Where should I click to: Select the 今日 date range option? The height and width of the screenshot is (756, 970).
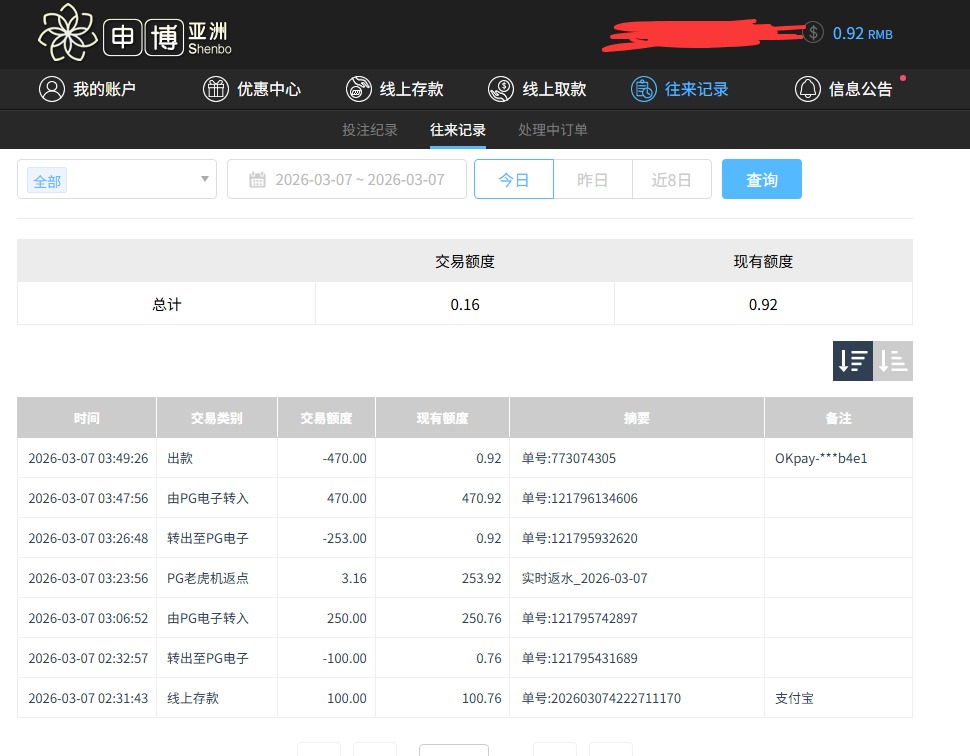(513, 180)
